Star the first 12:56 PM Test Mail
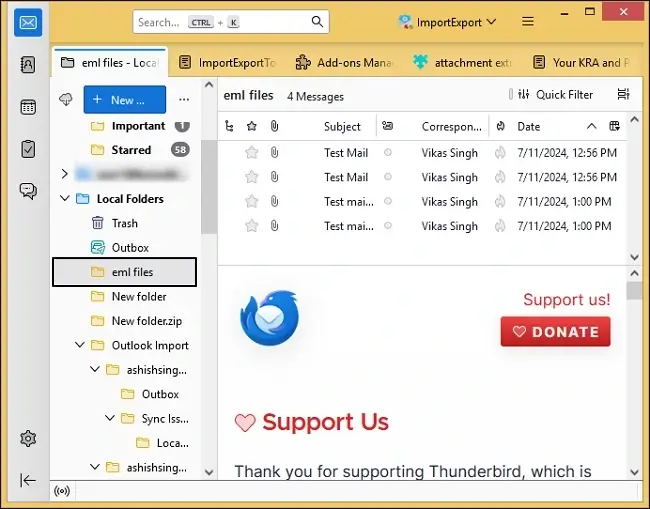Image resolution: width=650 pixels, height=509 pixels. 252,153
